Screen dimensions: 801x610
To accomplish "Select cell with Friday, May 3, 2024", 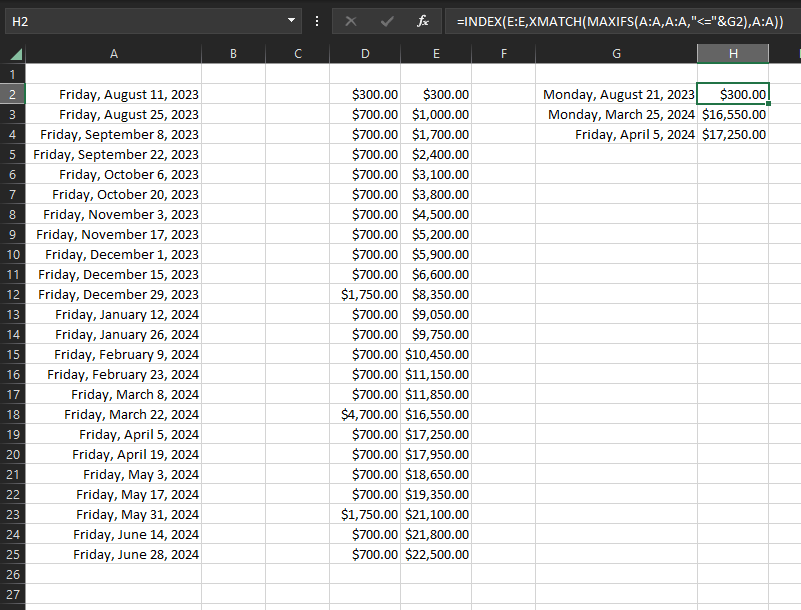I will click(x=113, y=475).
